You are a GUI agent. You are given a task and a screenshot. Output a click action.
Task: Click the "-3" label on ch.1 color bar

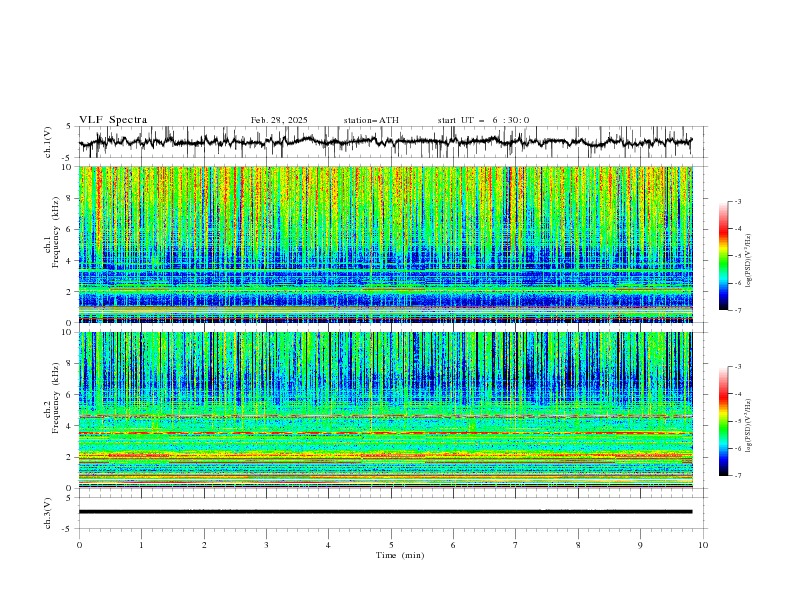click(x=737, y=201)
